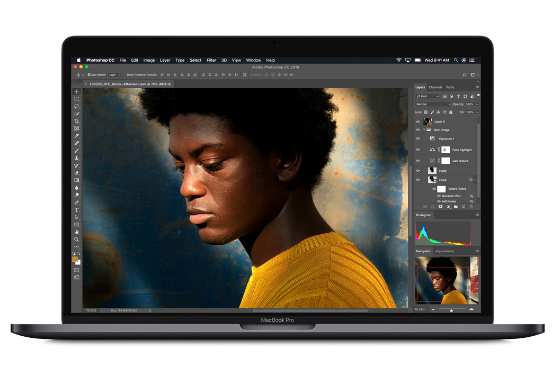Select the Horizontal Type tool
Image resolution: width=555 pixels, height=385 pixels.
tap(77, 210)
